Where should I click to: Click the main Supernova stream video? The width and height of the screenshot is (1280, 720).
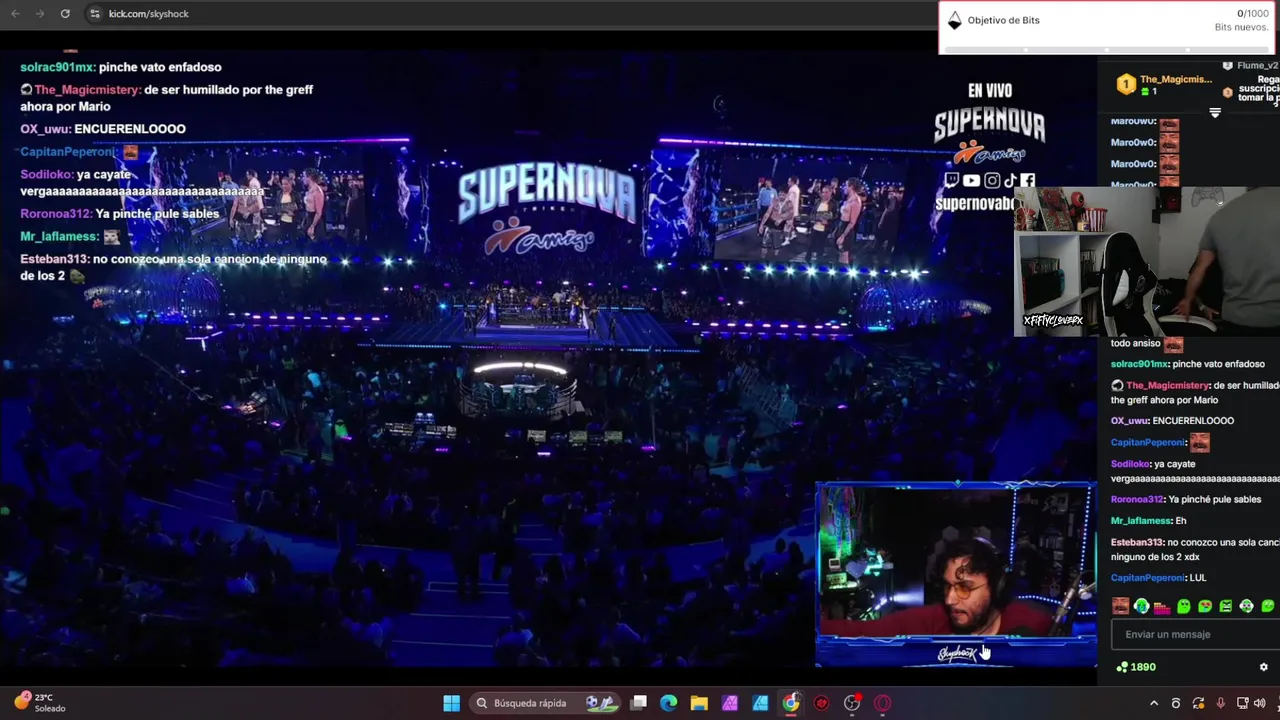click(x=548, y=360)
